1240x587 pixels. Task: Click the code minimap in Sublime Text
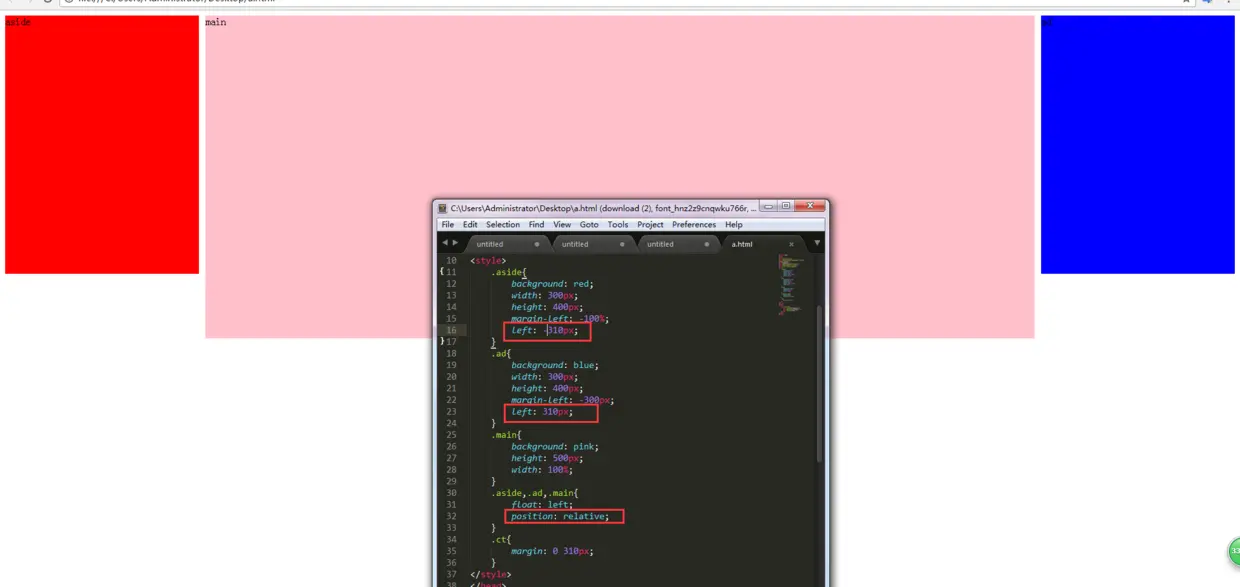(x=791, y=285)
